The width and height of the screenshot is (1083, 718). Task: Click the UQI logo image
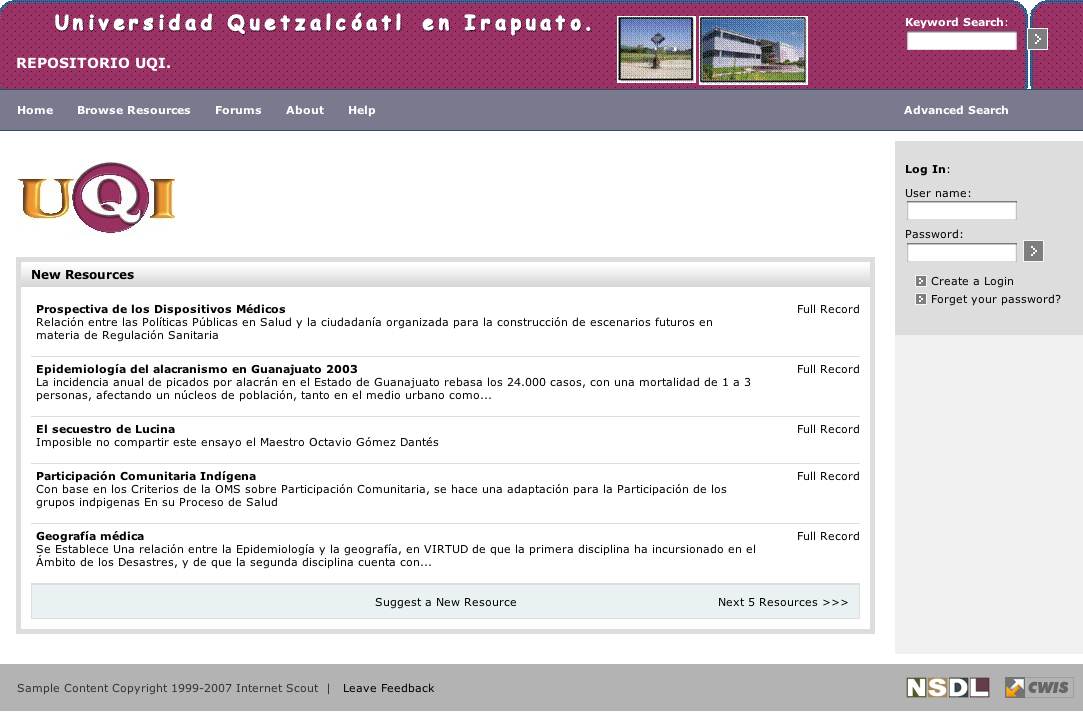click(97, 198)
